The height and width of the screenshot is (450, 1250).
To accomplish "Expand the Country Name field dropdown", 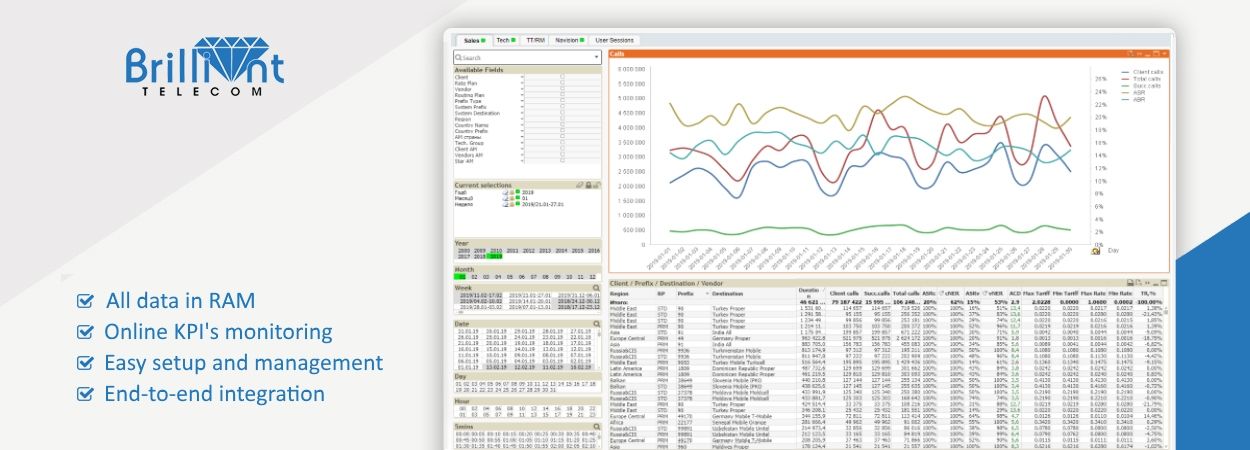I will (522, 125).
